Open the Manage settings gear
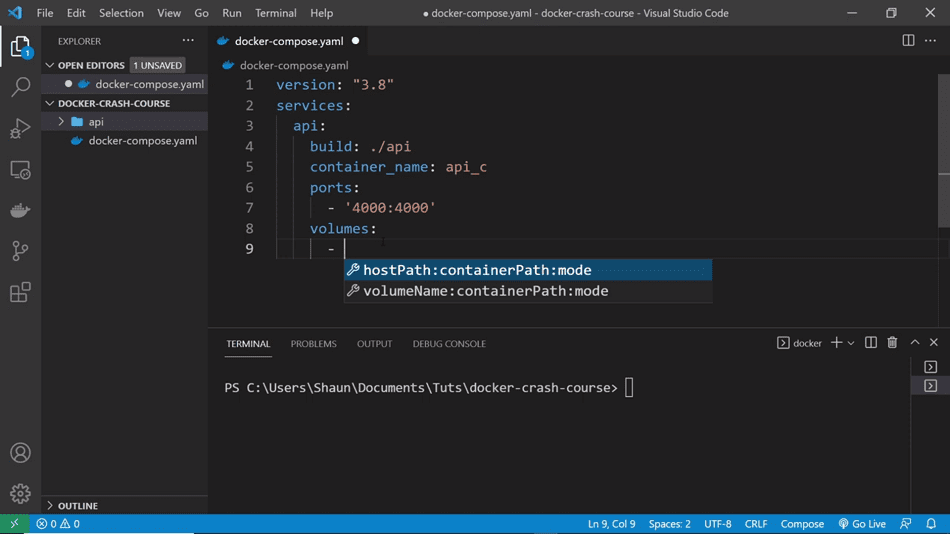Image resolution: width=950 pixels, height=534 pixels. pos(20,493)
